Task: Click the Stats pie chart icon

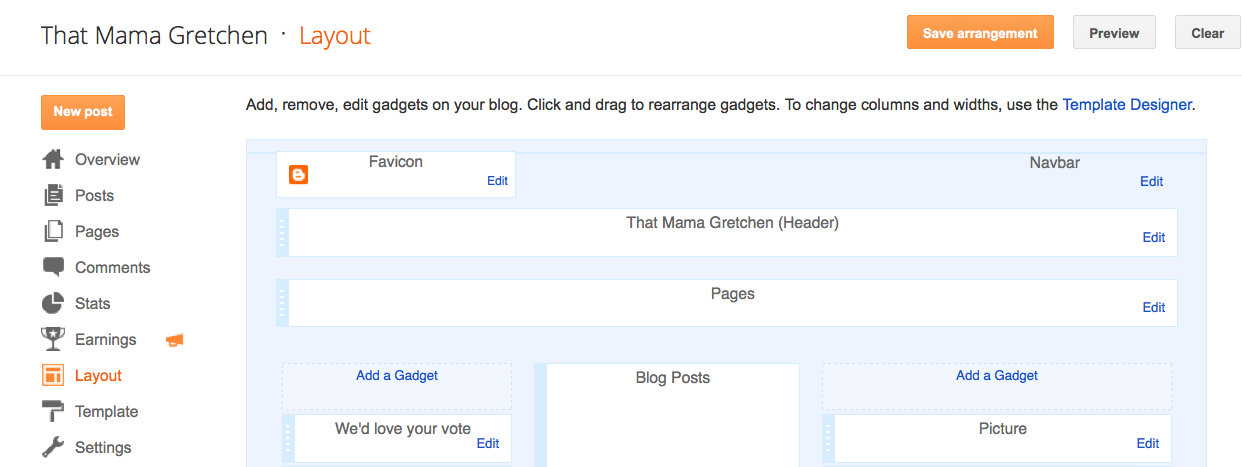Action: (x=53, y=304)
